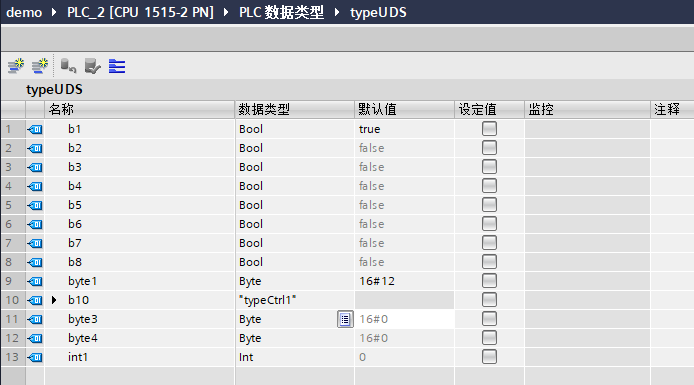Click the PLC 数据类型 breadcrumb
Viewport: 694px width, 385px height.
[281, 12]
